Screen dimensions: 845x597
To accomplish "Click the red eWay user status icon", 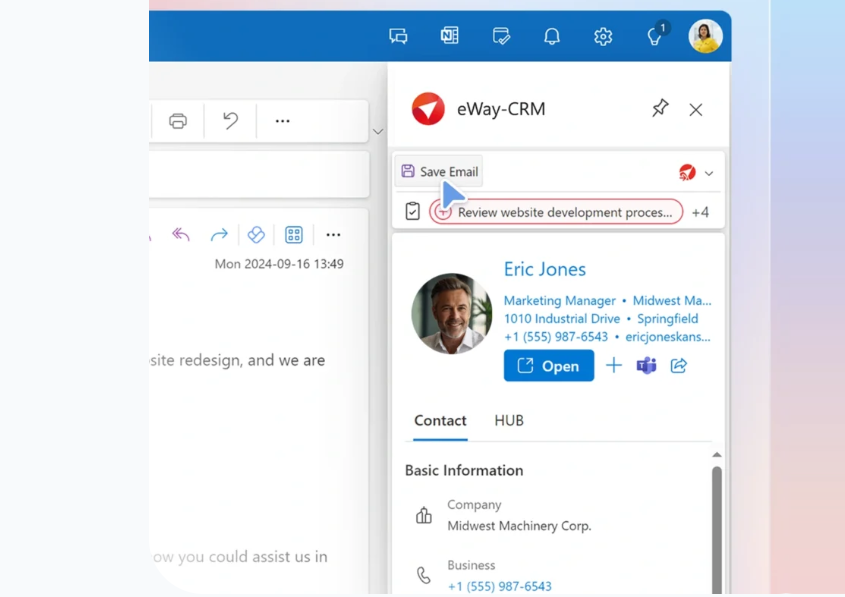I will coord(687,172).
